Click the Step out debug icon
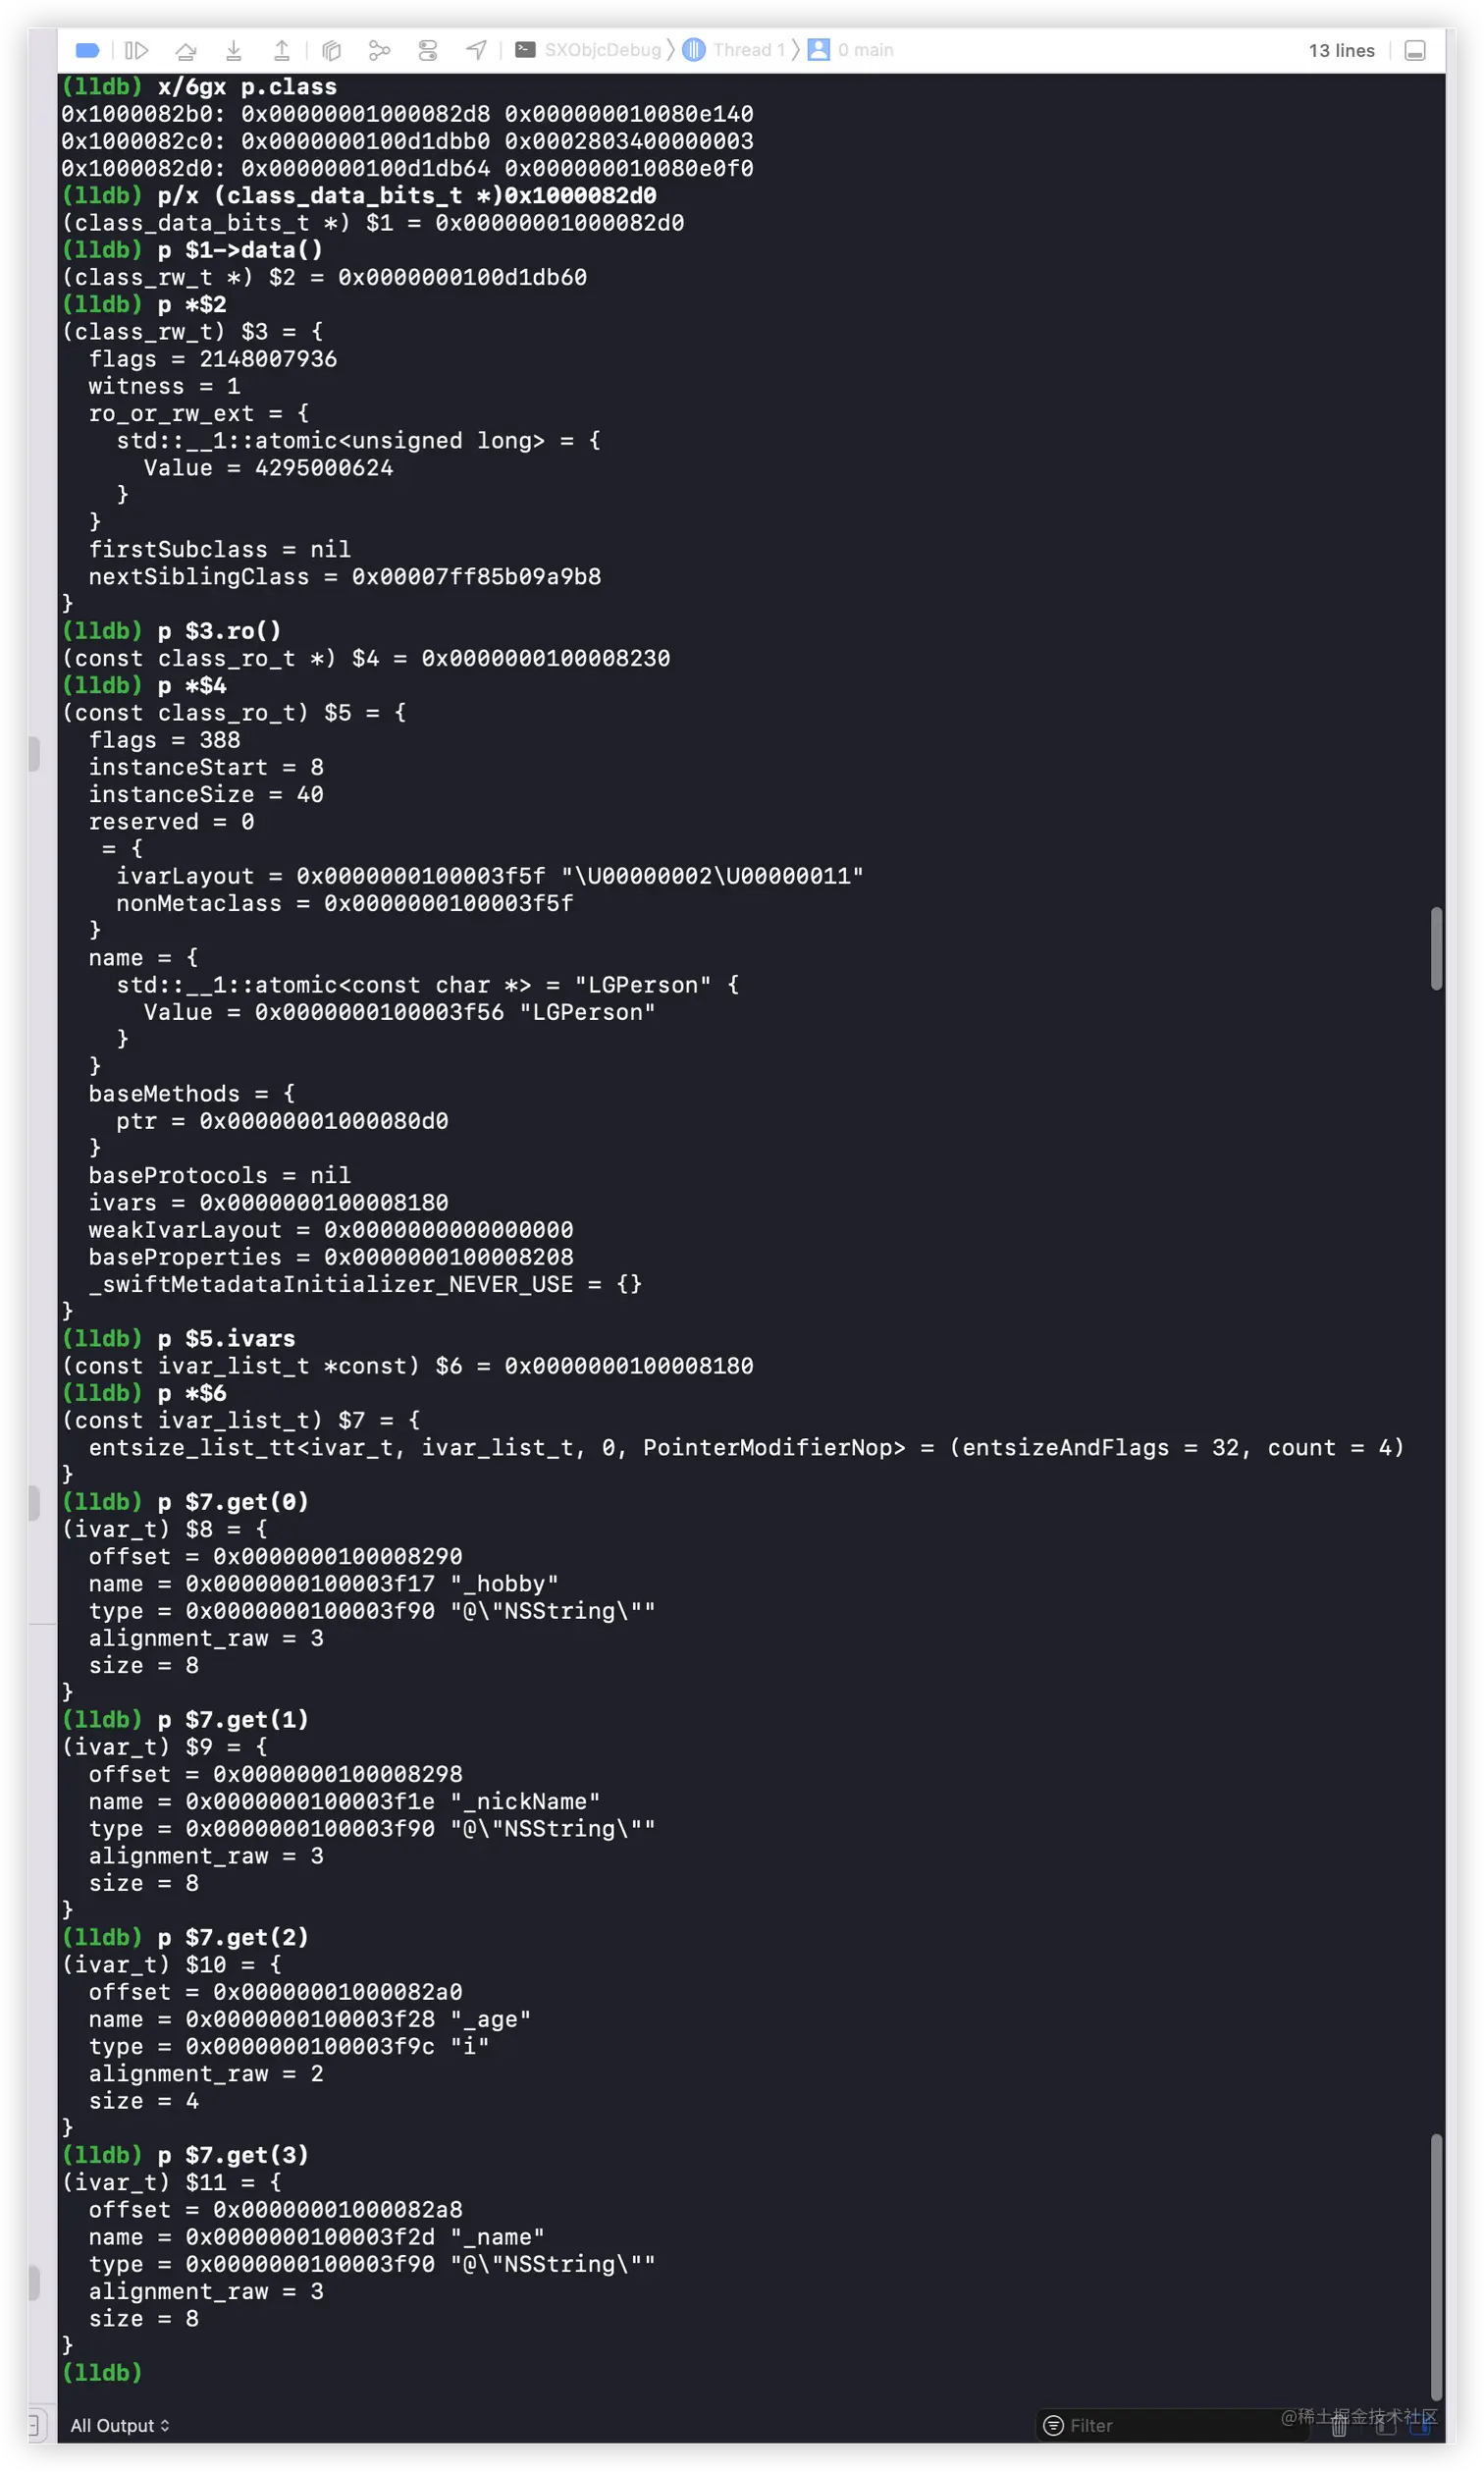1484x2472 pixels. pos(282,50)
